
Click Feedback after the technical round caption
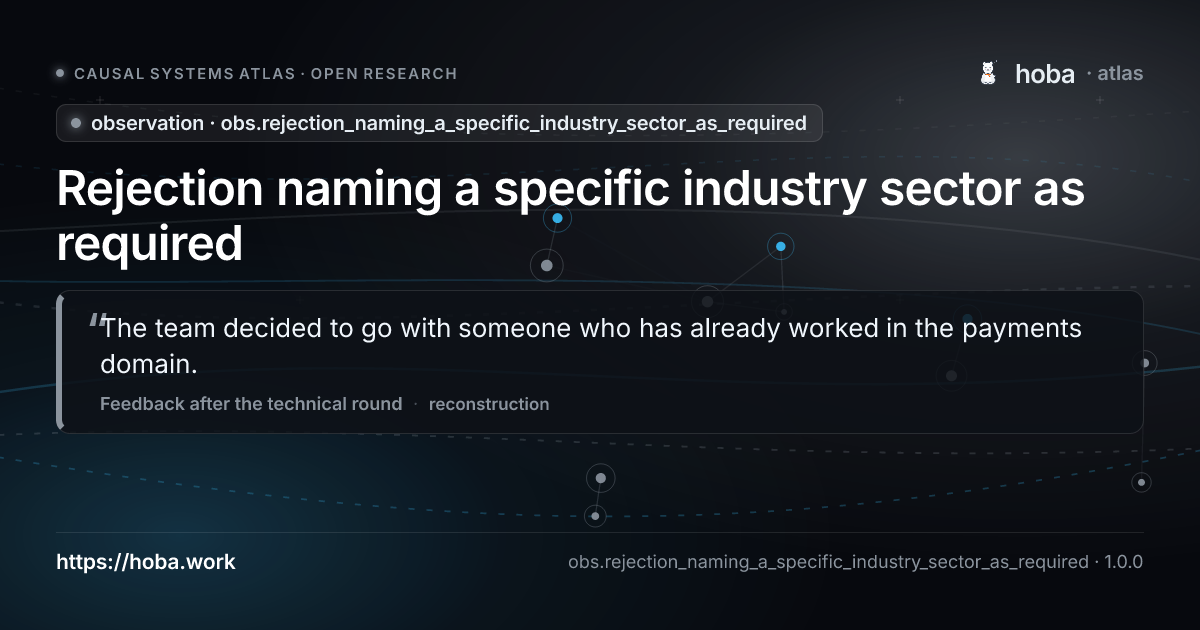pos(251,404)
